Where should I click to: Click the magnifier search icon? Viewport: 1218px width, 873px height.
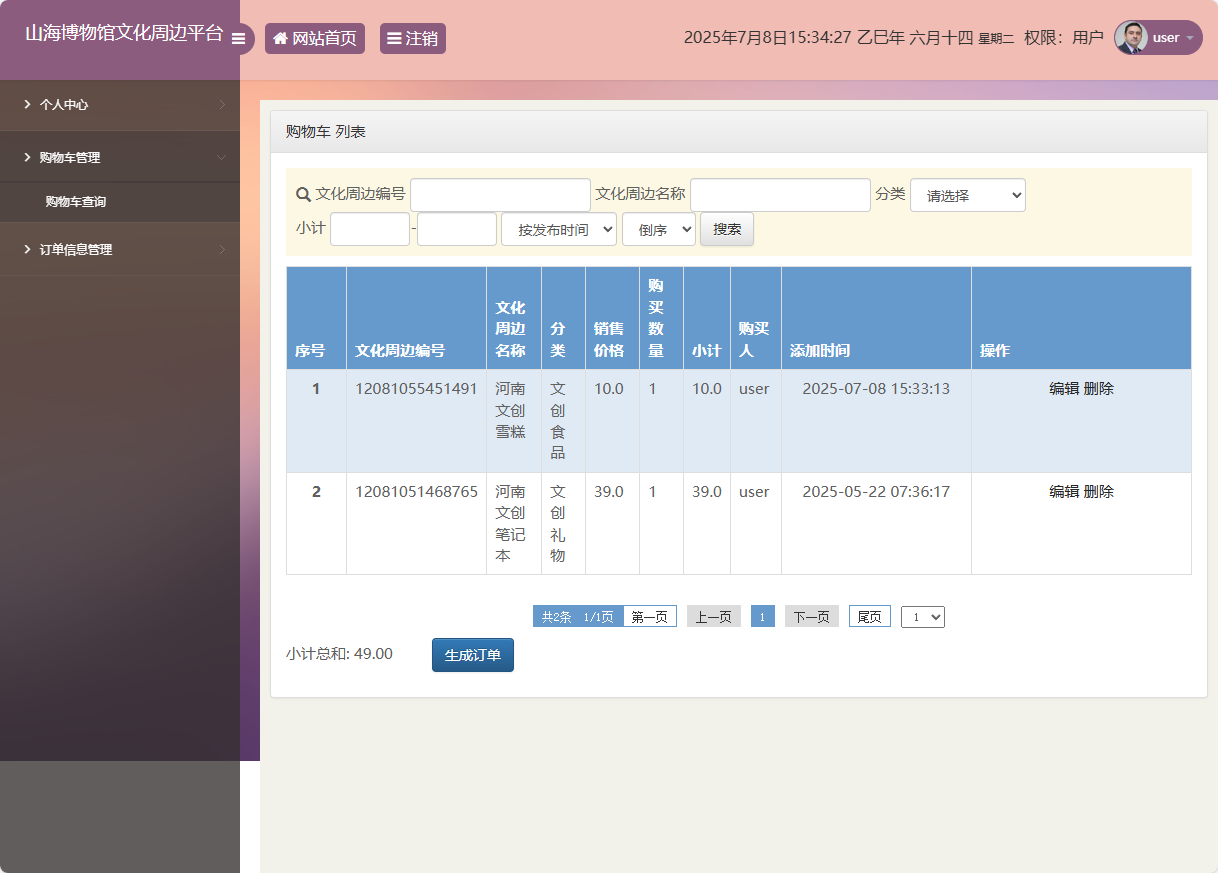(x=303, y=194)
